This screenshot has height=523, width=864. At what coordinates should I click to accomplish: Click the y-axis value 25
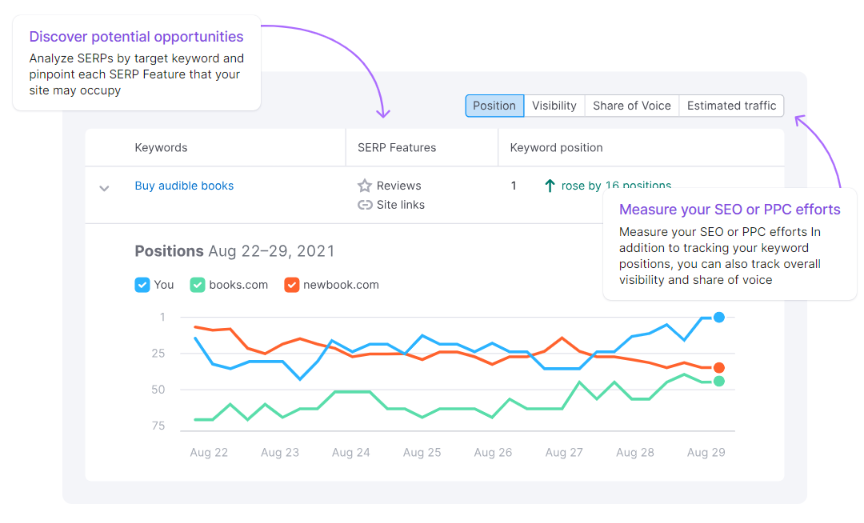[158, 353]
